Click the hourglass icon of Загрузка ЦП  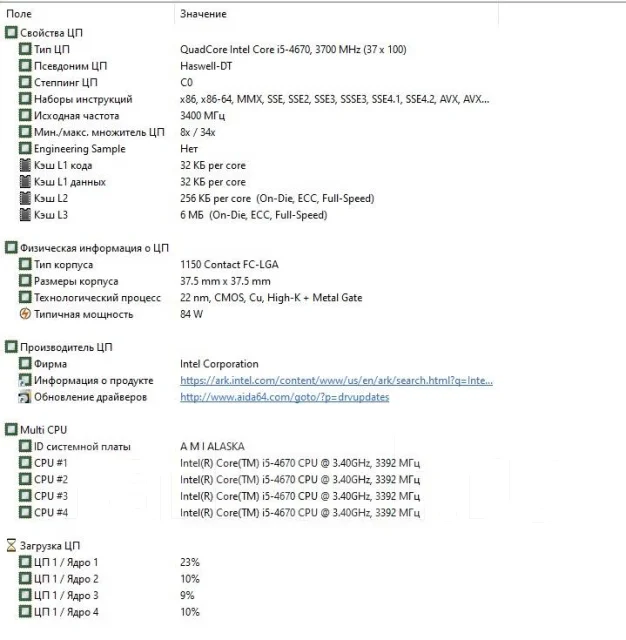(11, 545)
